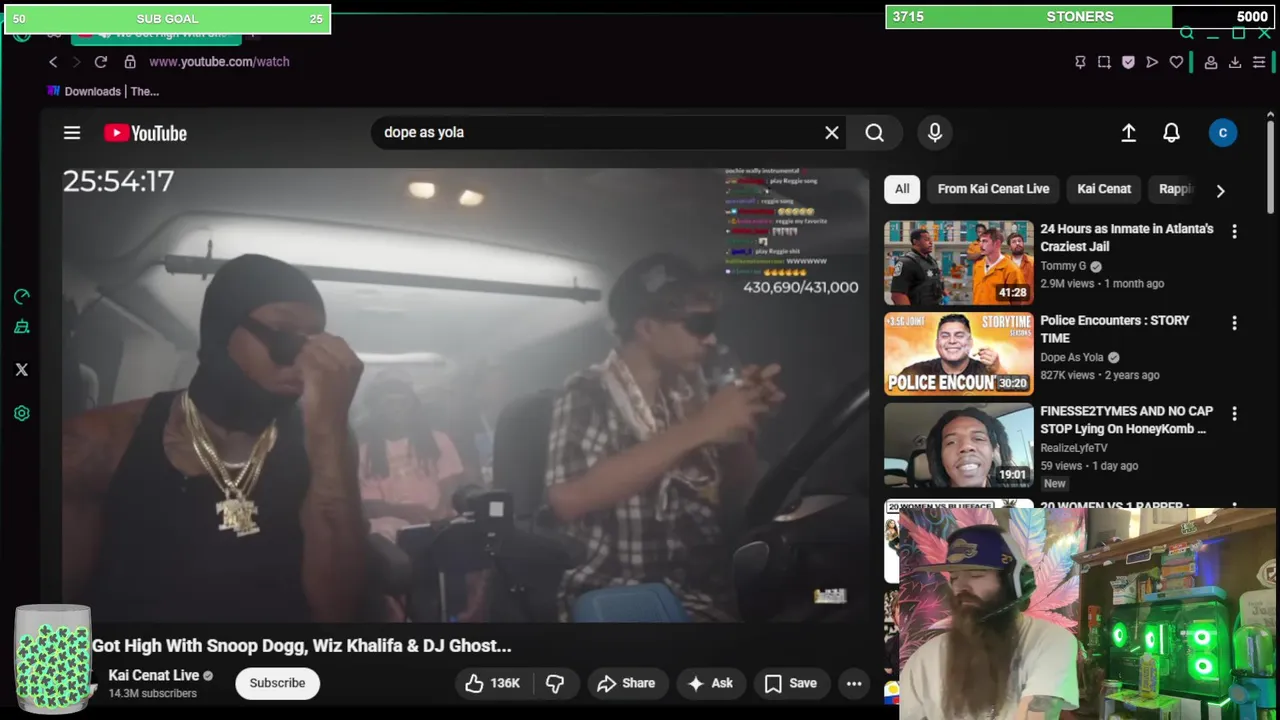Image resolution: width=1280 pixels, height=720 pixels.
Task: Expand filter chips with the right chevron
Action: 1220,190
